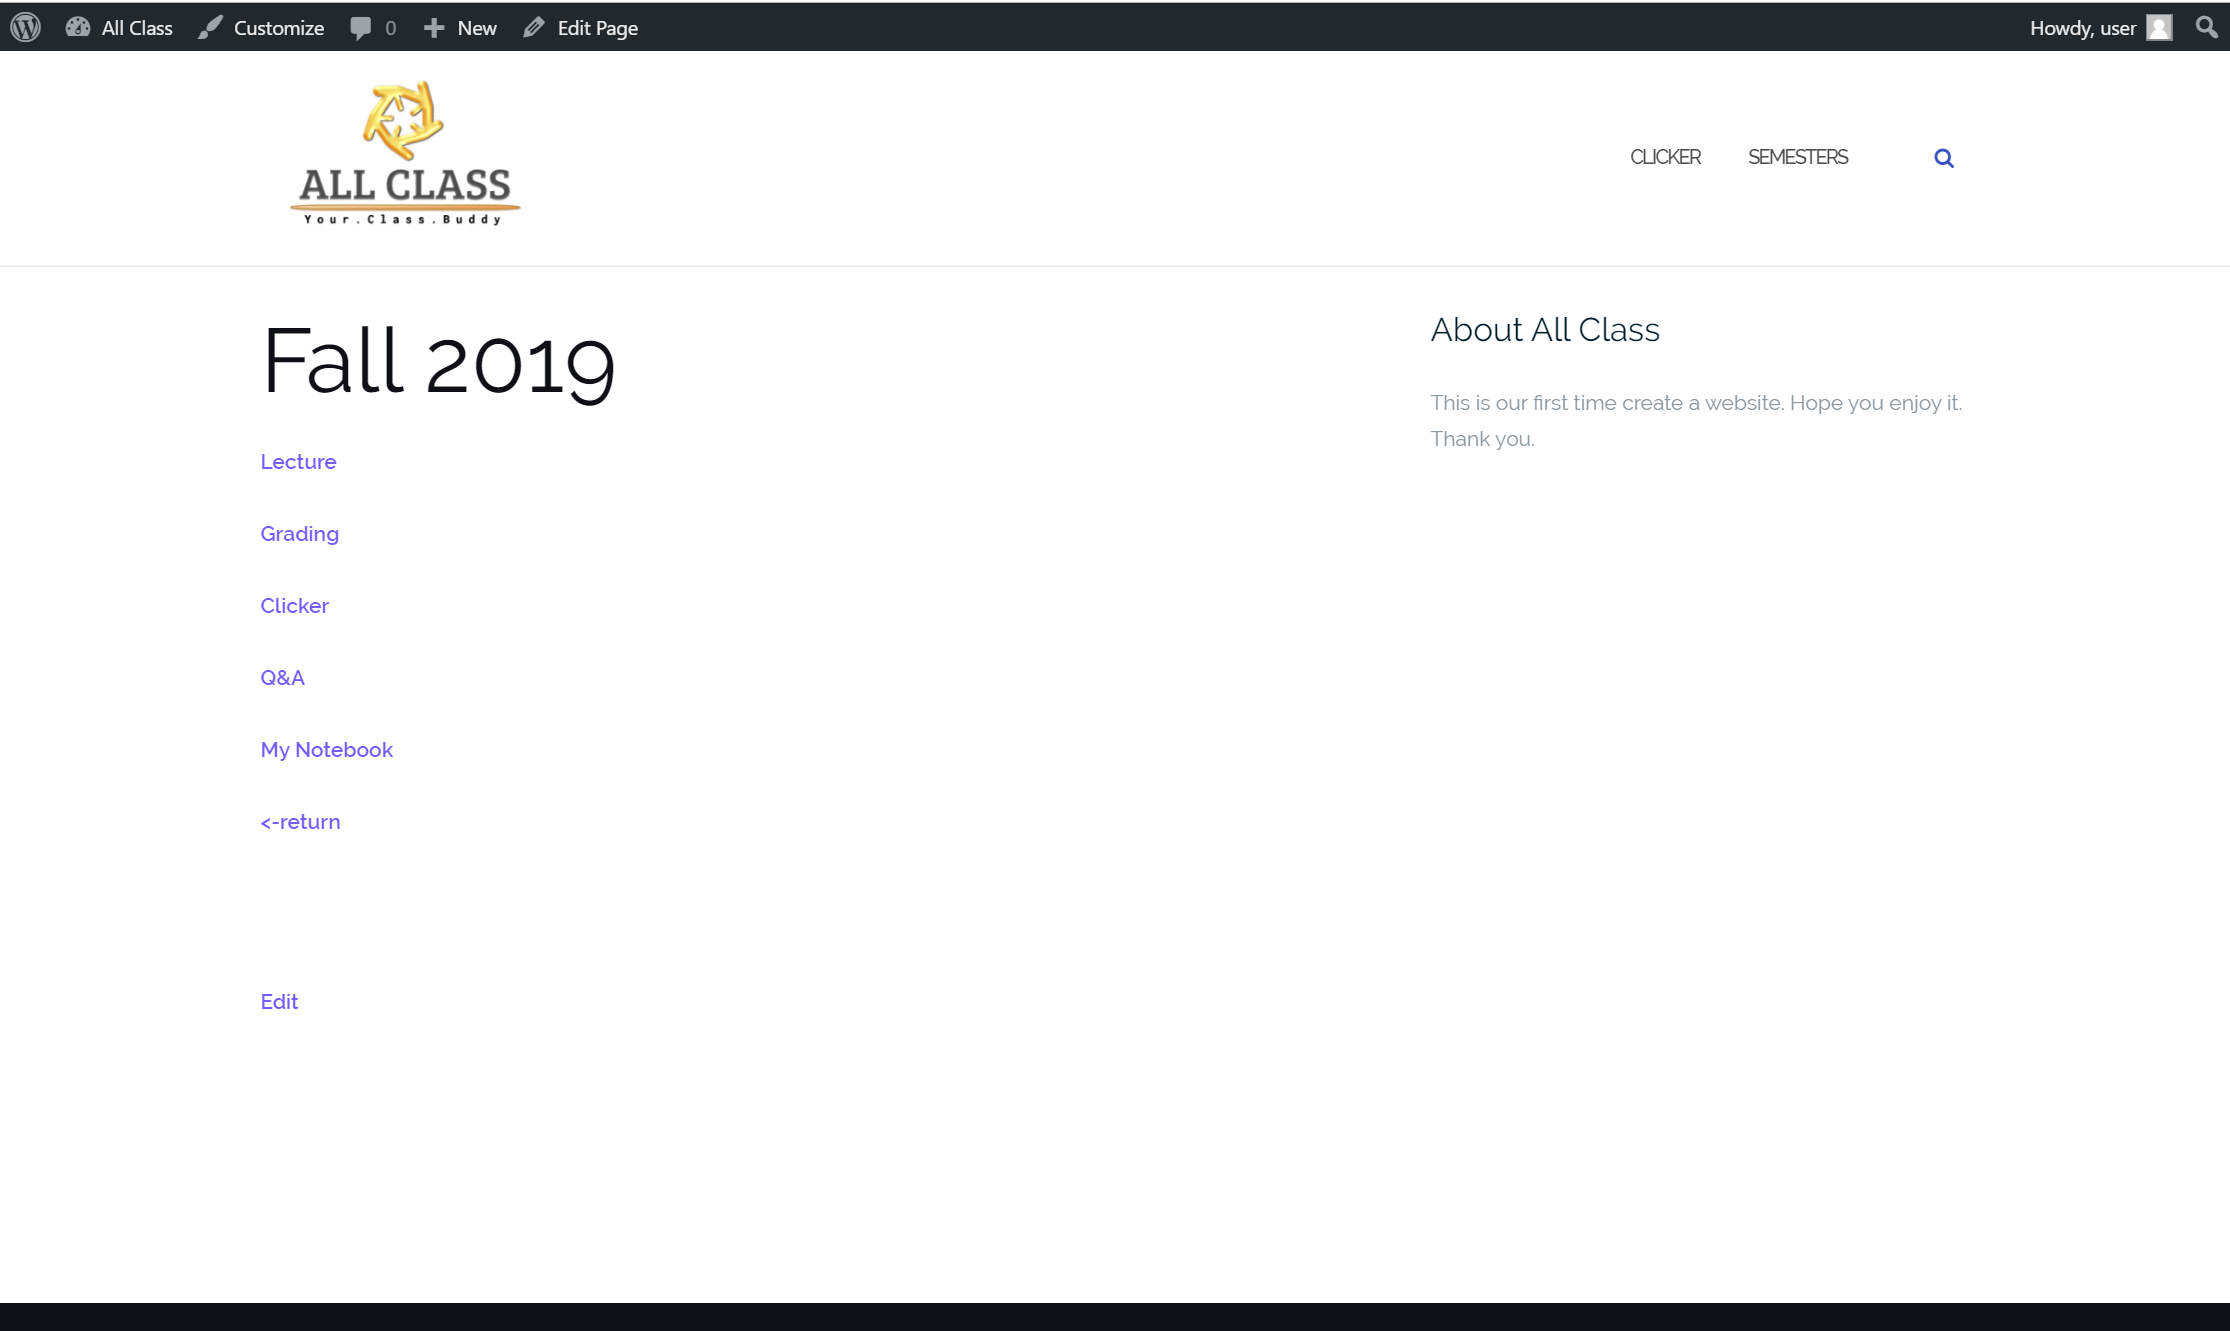
Task: Click the blue site search icon
Action: [1943, 158]
